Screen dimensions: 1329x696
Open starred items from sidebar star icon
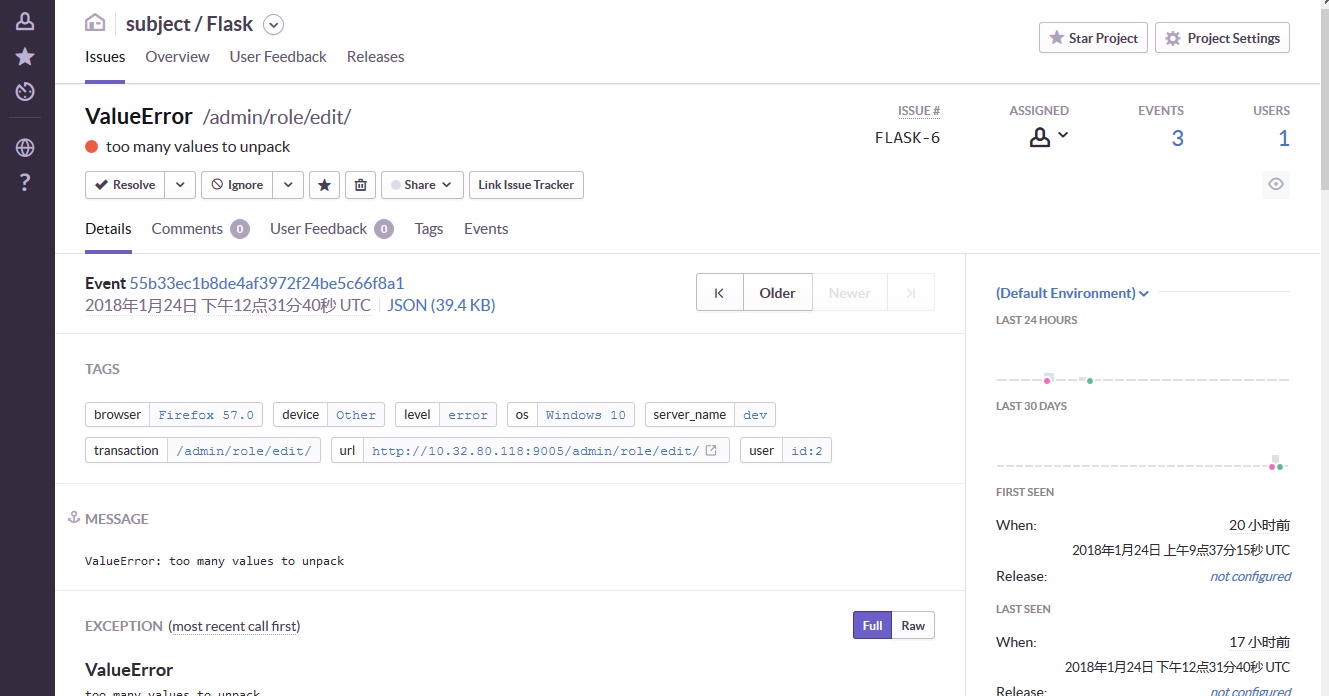click(x=25, y=57)
